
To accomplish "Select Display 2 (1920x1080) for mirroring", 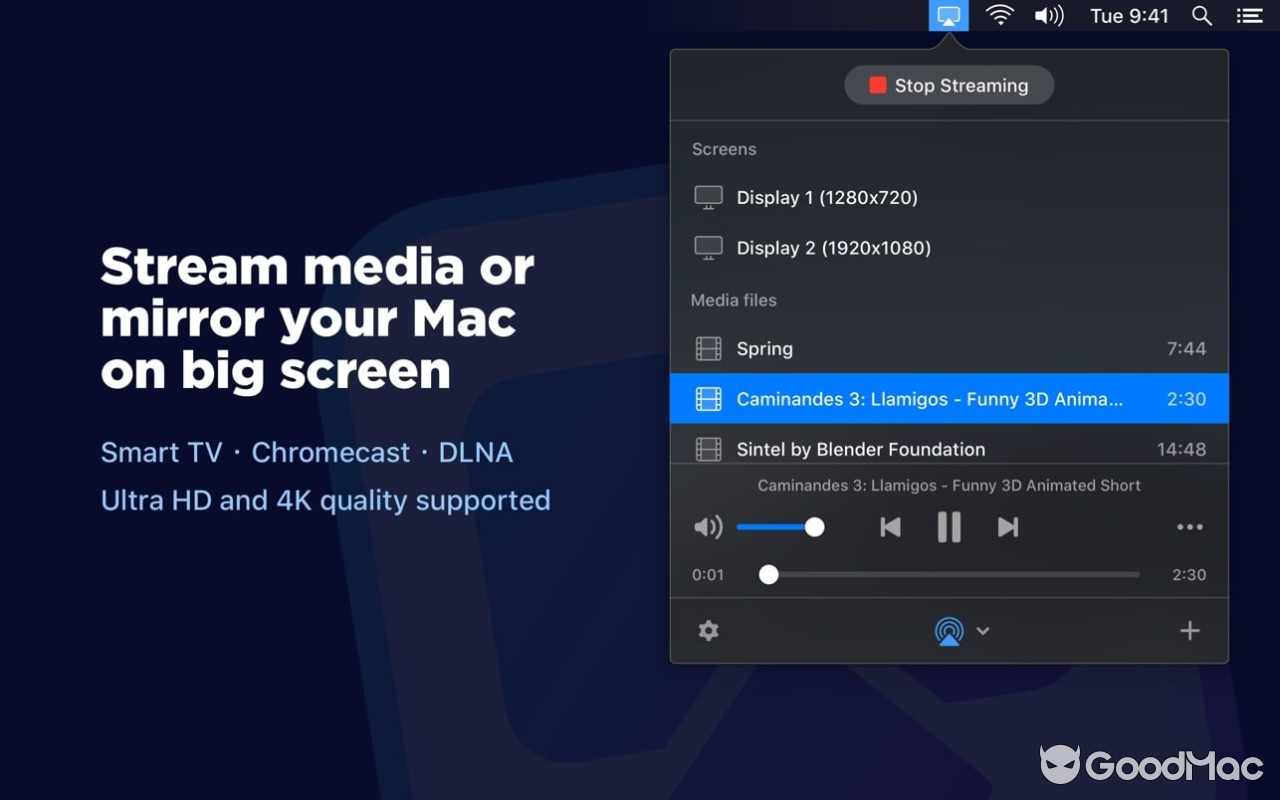I will coord(833,248).
